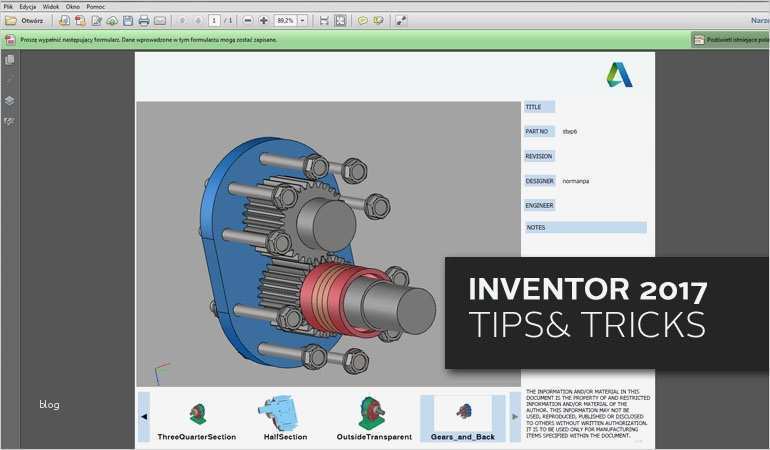Click the read mode expand icon
Image resolution: width=770 pixels, height=450 pixels.
point(401,21)
